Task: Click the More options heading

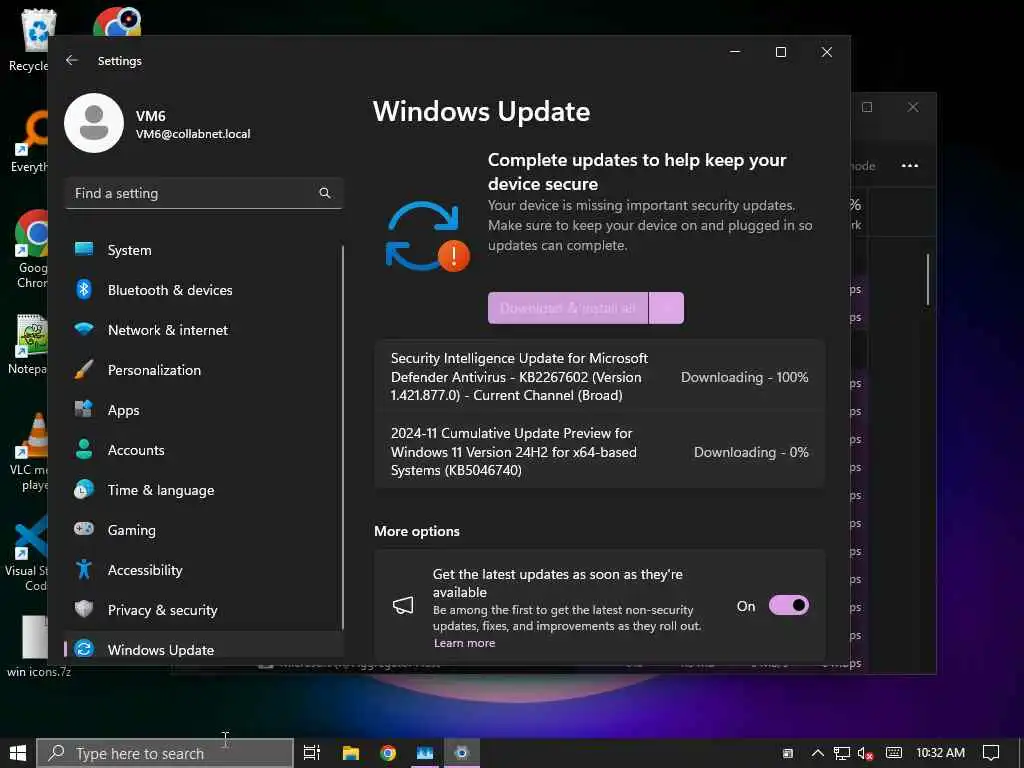Action: [417, 531]
